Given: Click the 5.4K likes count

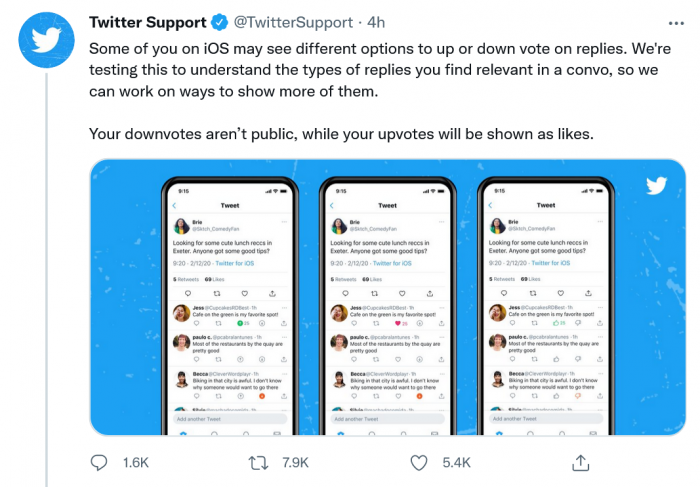Looking at the screenshot, I should coord(455,463).
